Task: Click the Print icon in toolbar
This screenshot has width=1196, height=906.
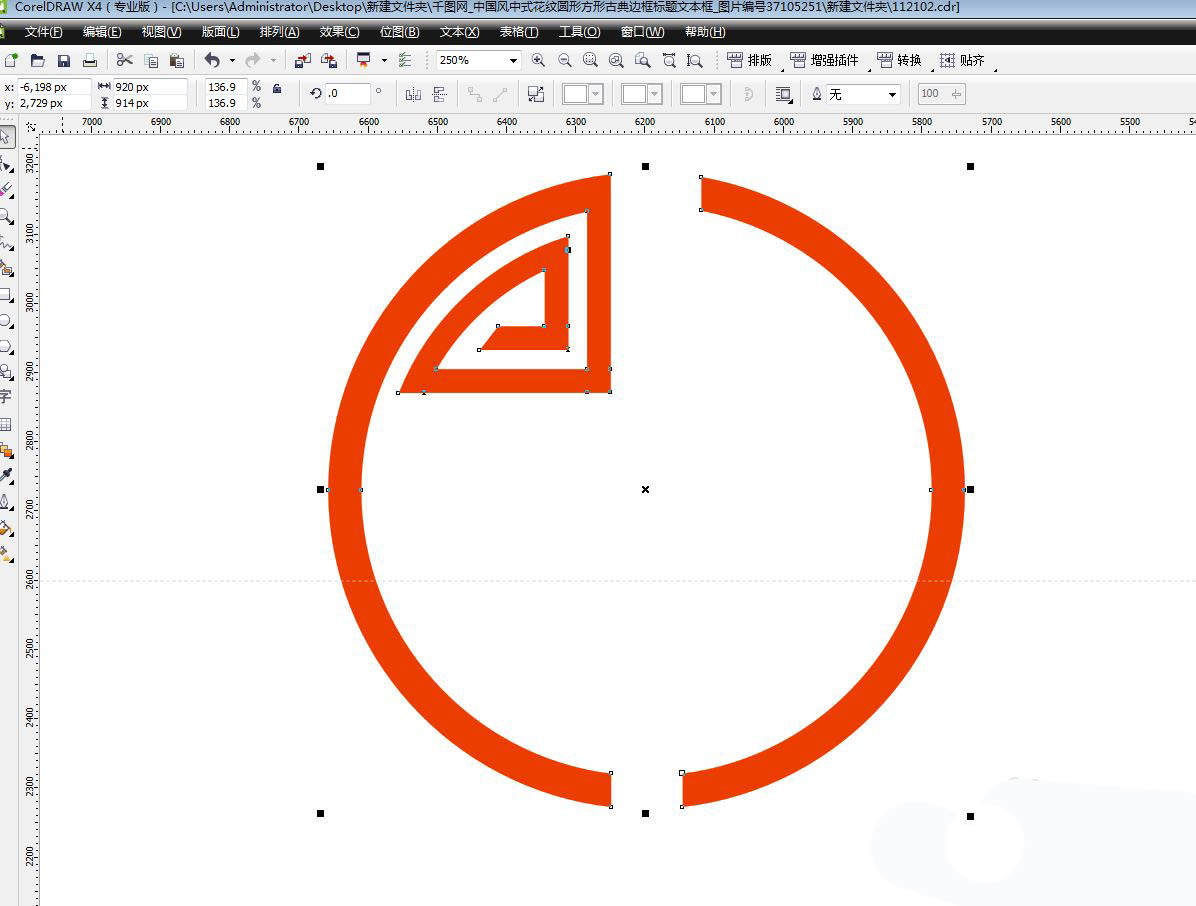Action: pyautogui.click(x=90, y=61)
